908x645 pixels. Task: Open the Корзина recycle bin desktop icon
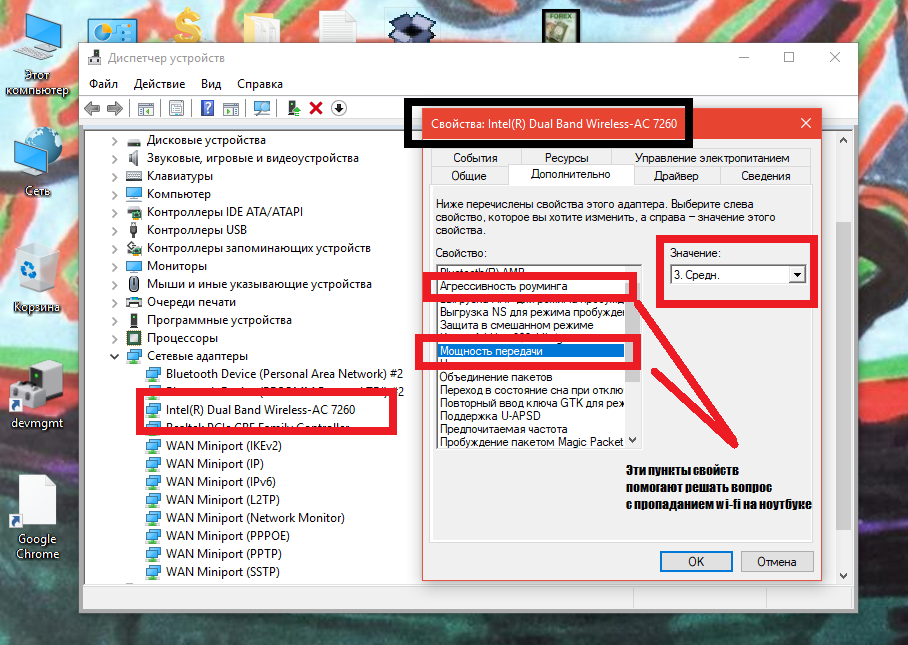tap(36, 279)
